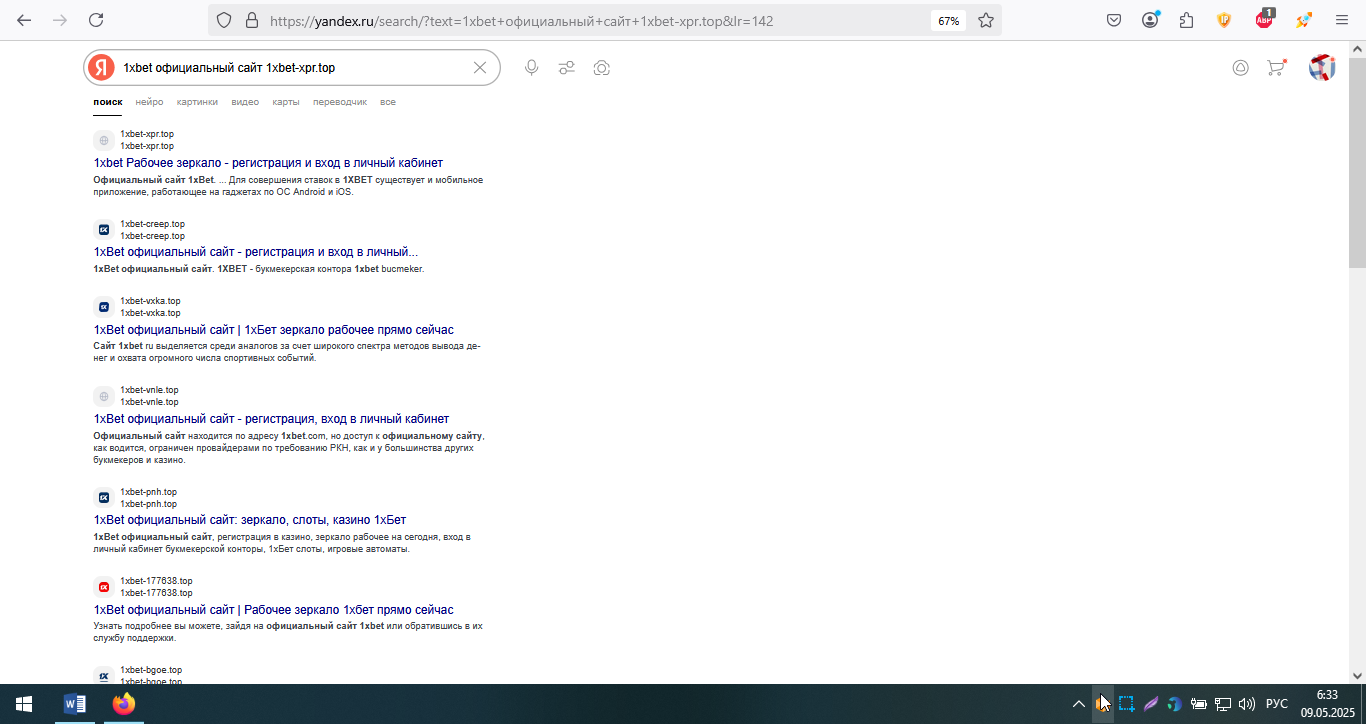The height and width of the screenshot is (724, 1366).
Task: Select the поиск tab
Action: point(108,102)
